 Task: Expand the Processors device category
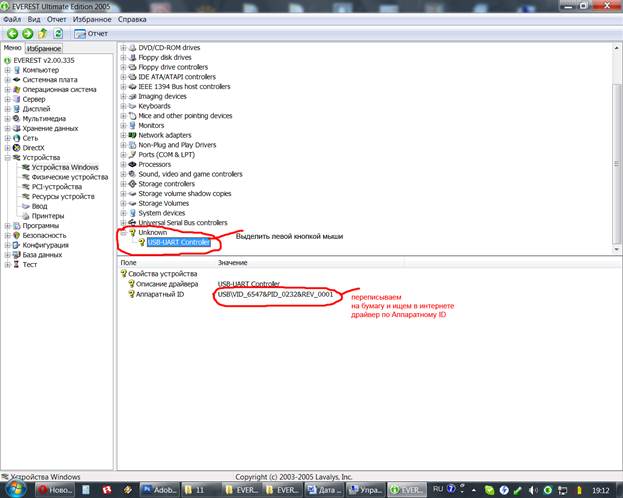[x=123, y=164]
